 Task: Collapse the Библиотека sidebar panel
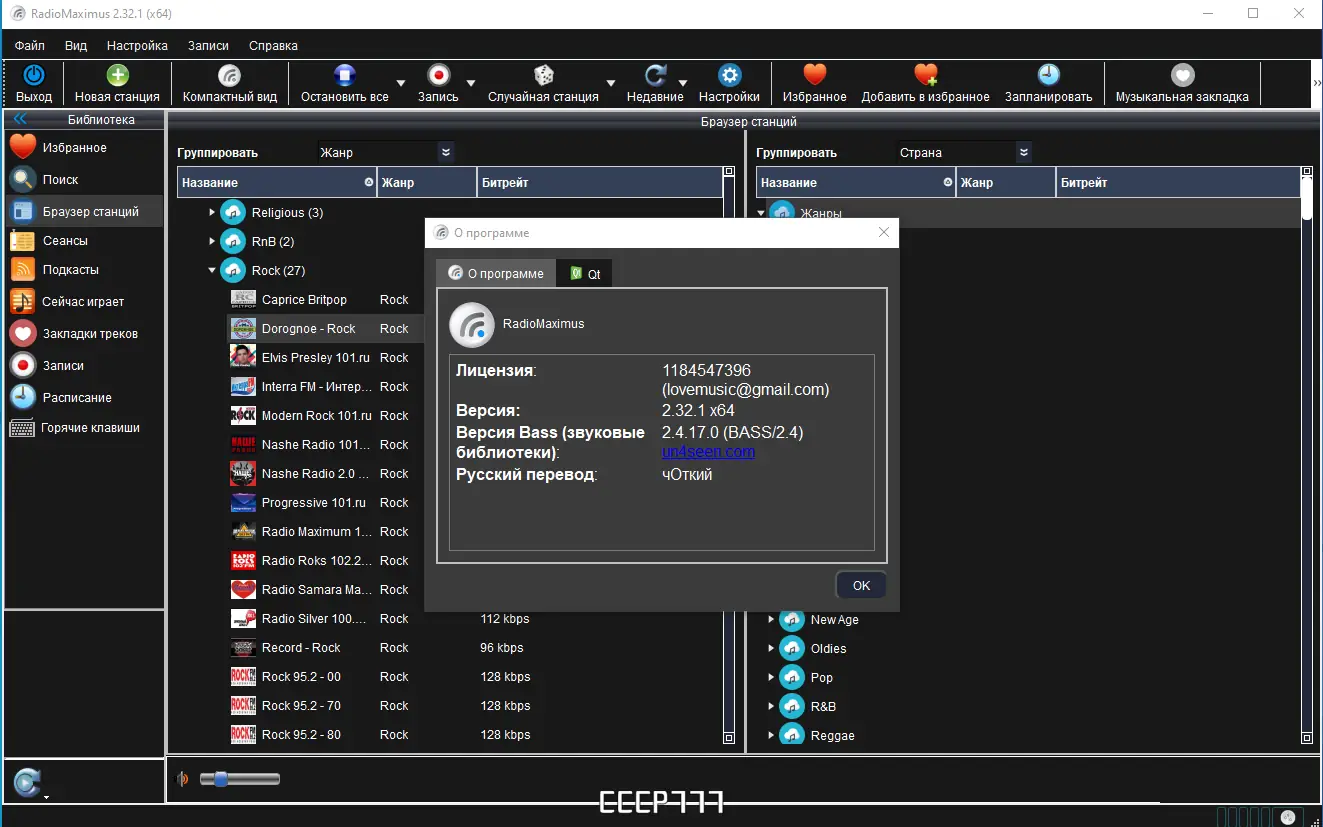tap(18, 119)
